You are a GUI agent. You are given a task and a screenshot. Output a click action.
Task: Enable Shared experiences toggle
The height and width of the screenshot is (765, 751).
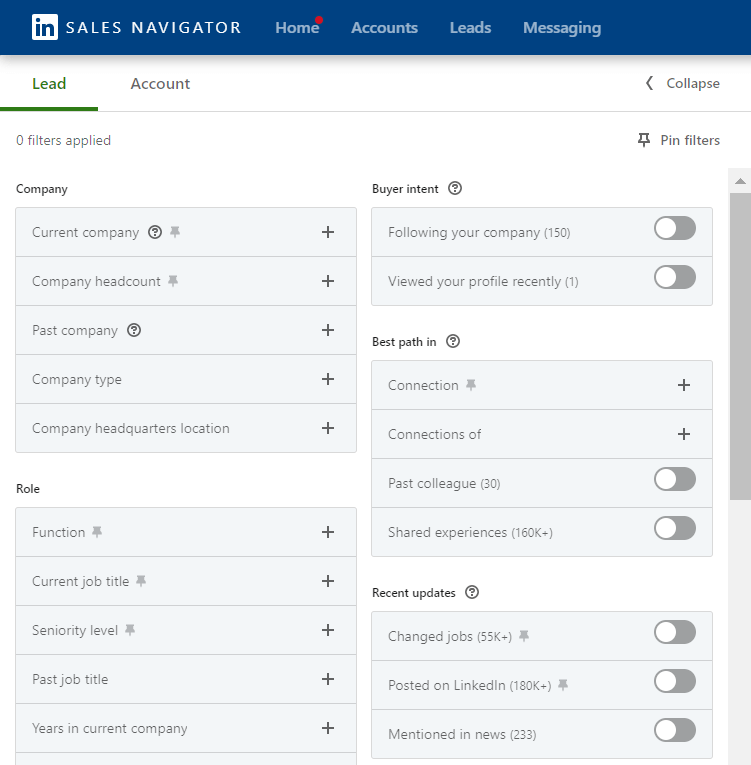[675, 528]
